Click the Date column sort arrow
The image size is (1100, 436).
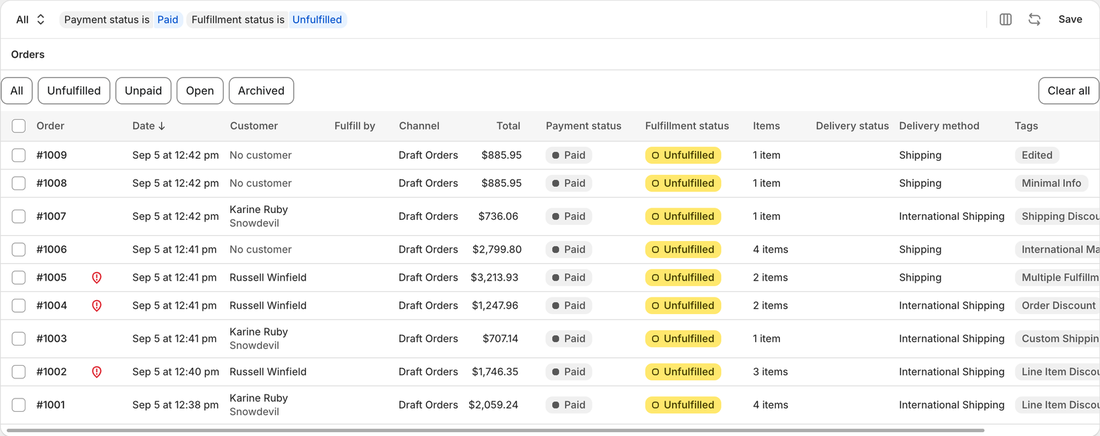[162, 126]
